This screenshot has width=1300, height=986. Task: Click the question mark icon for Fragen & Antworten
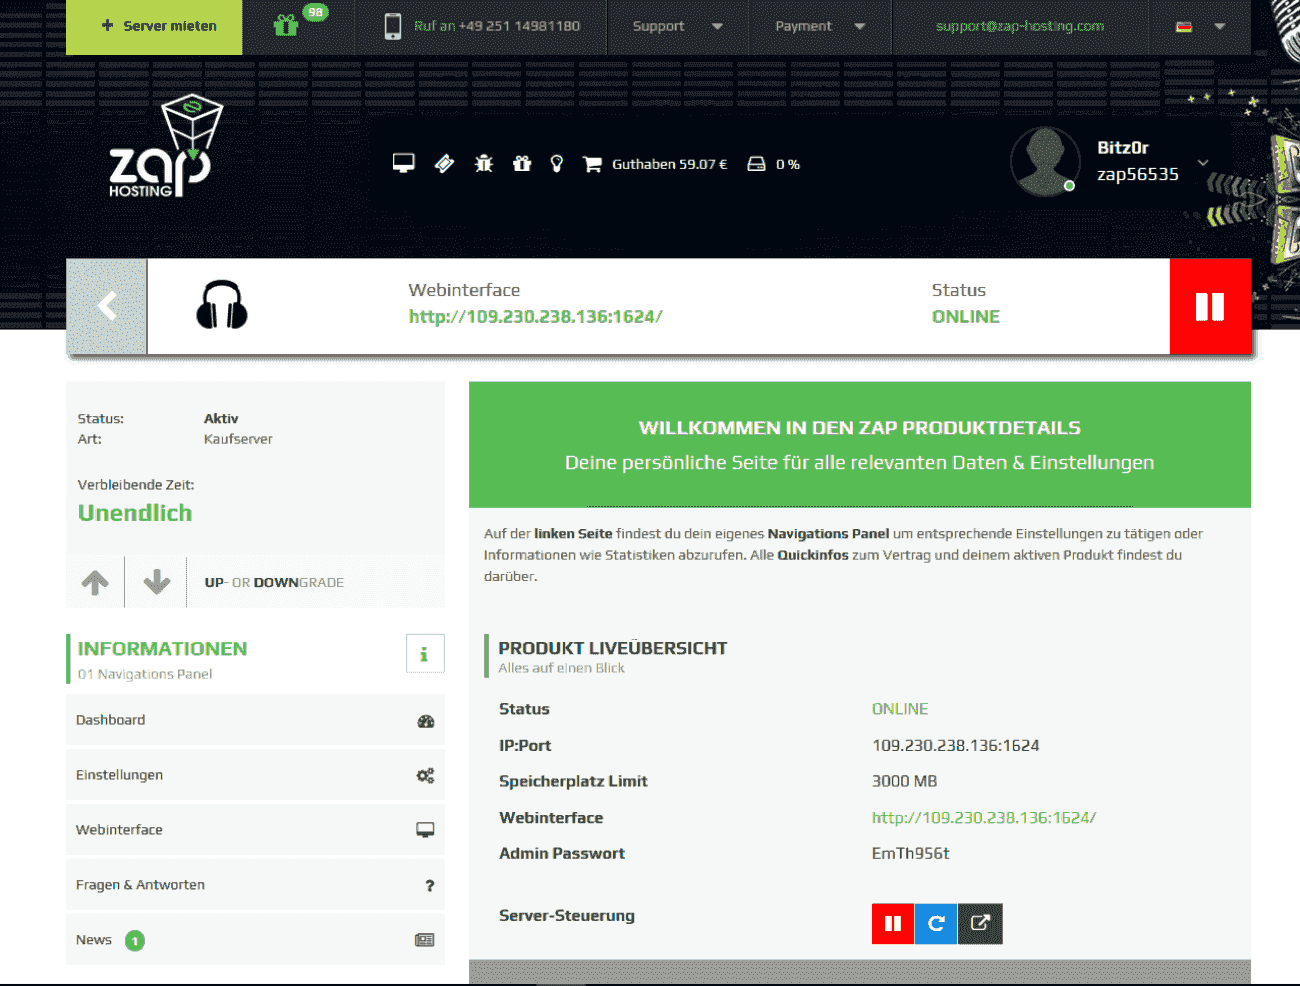coord(430,885)
